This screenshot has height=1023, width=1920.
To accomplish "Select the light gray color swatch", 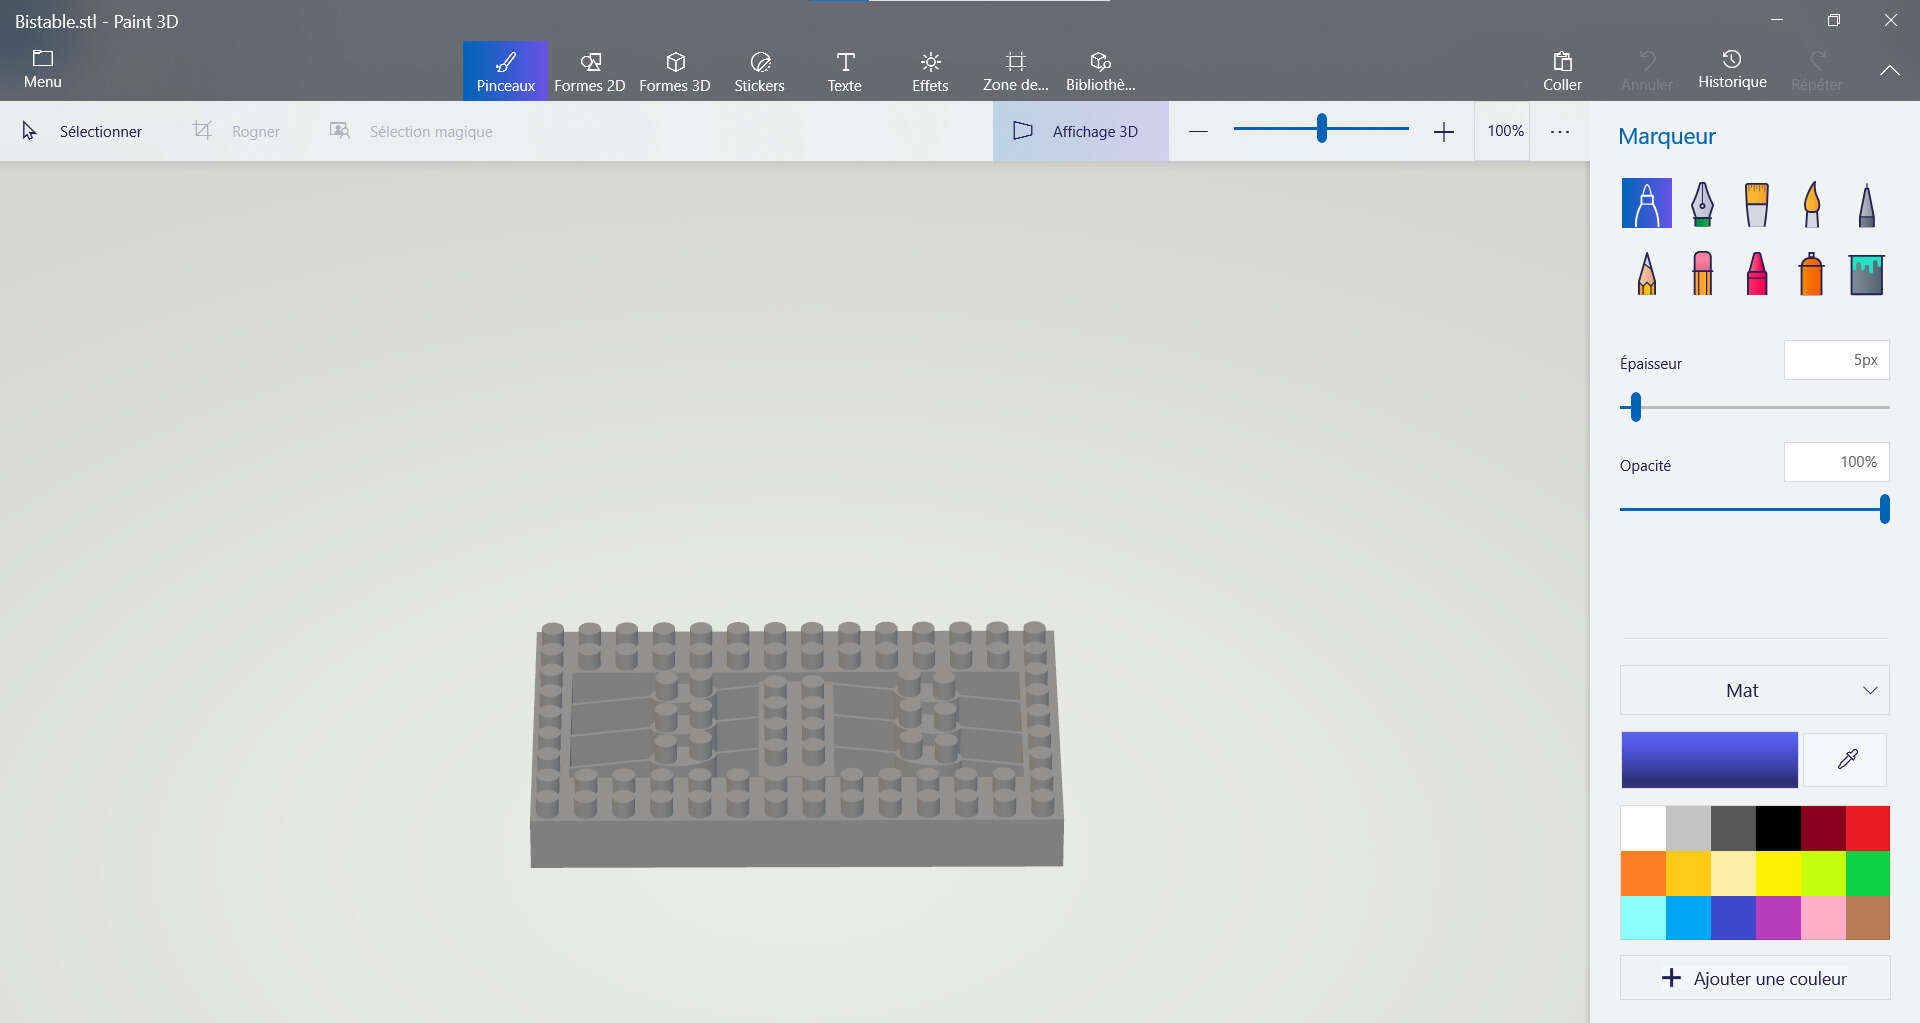I will point(1688,828).
